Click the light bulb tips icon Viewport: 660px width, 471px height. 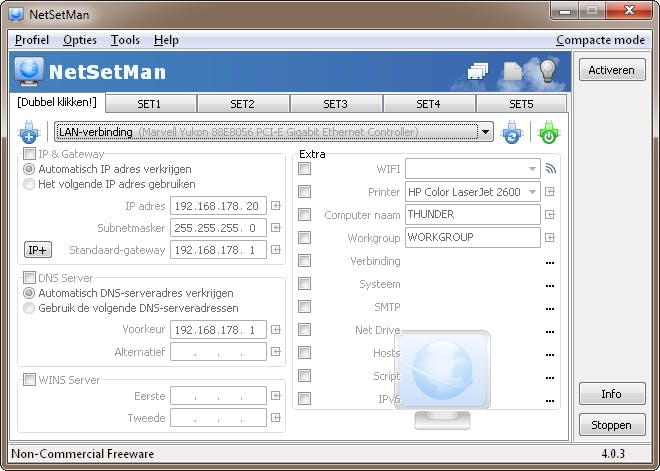tap(548, 70)
